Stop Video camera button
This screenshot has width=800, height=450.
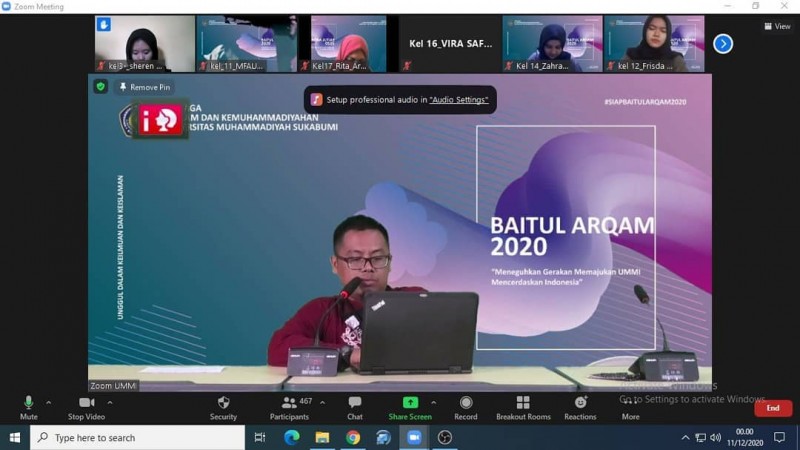point(86,408)
